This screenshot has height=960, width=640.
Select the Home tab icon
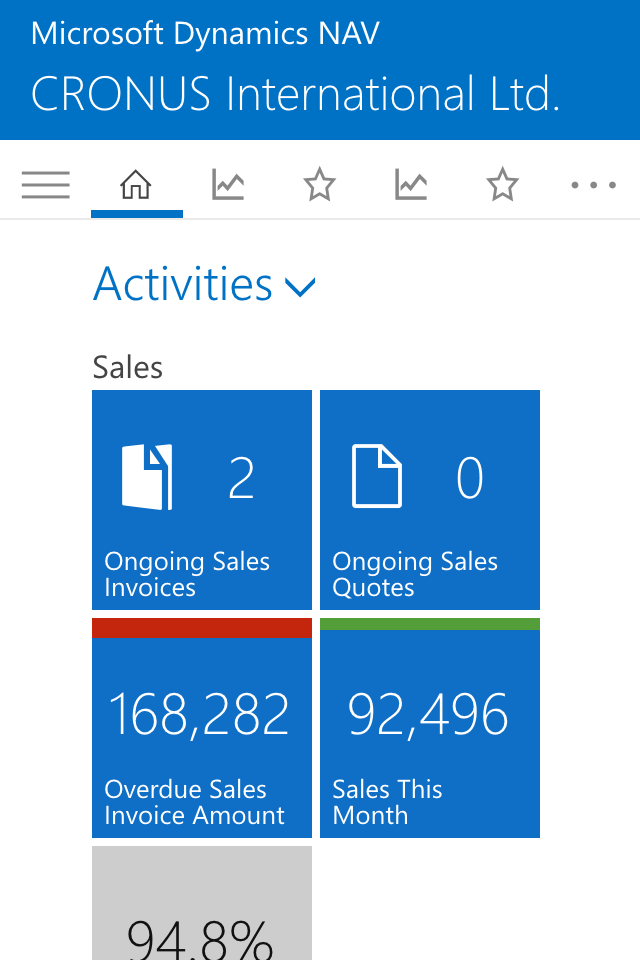(x=135, y=184)
